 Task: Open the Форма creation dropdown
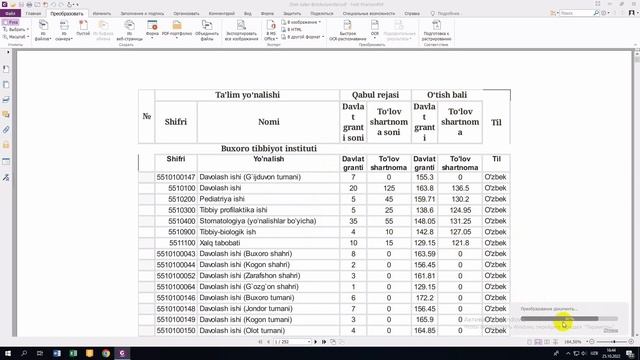tap(152, 29)
